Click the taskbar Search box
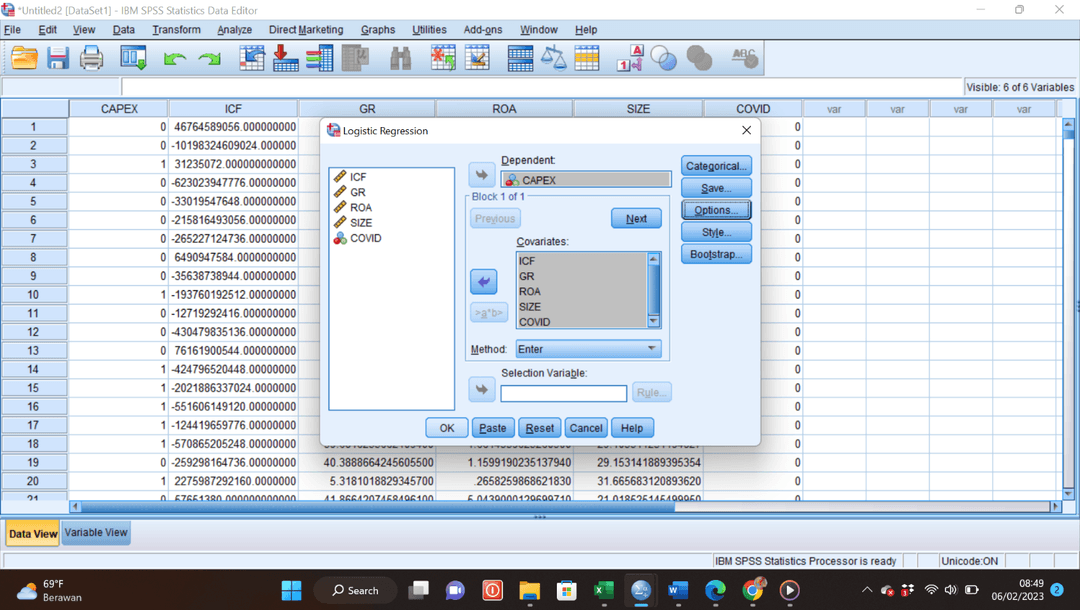 tap(355, 590)
